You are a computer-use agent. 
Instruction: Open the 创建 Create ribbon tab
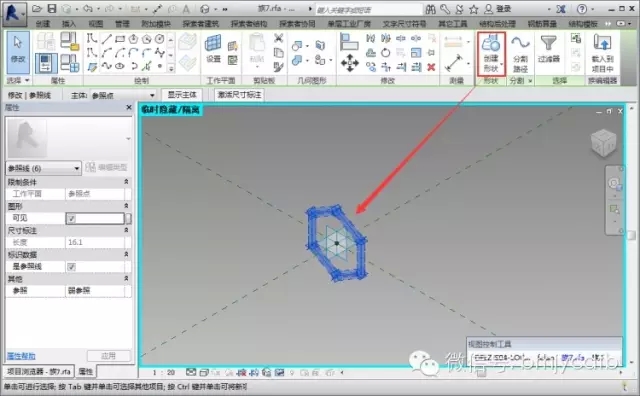(43, 24)
